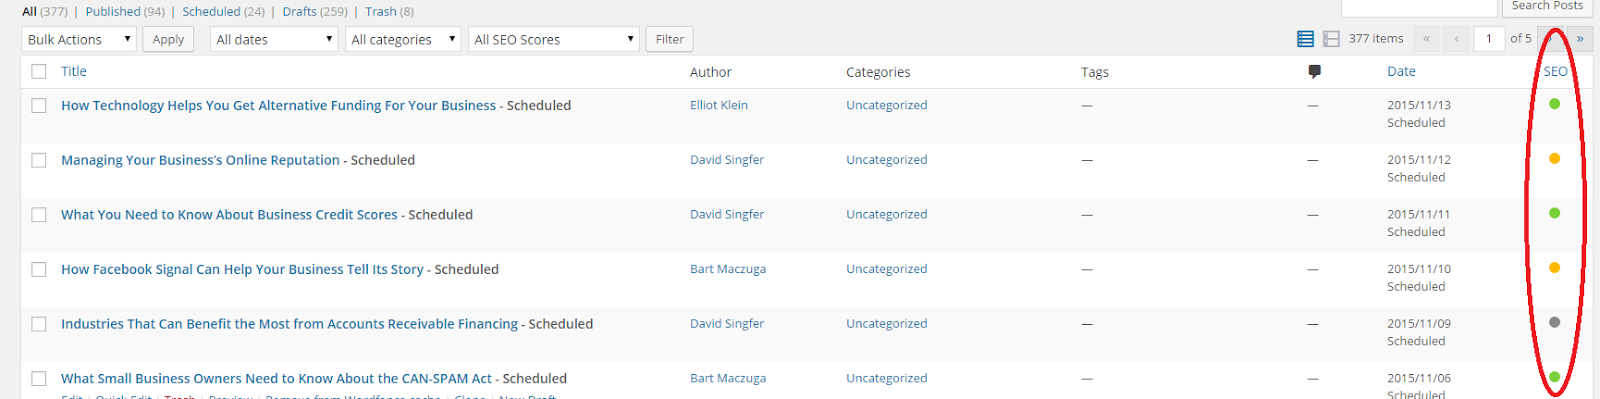Open the All SEO Scores dropdown

(554, 39)
